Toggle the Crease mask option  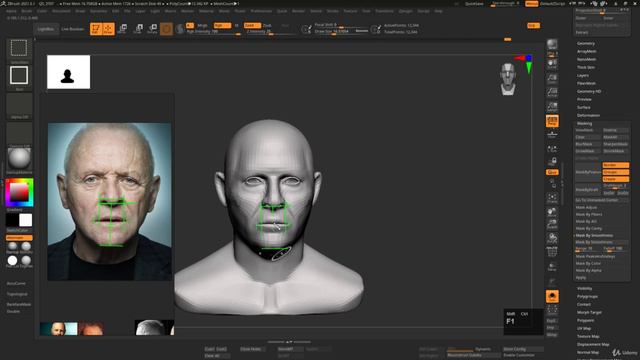click(x=616, y=179)
